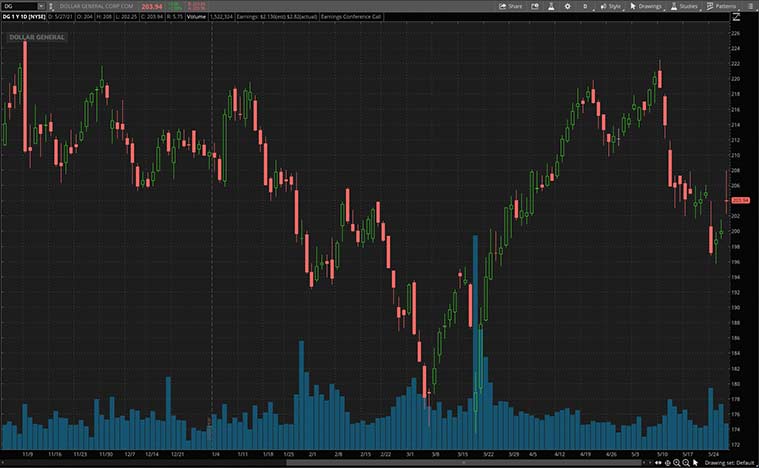Click the zoom in magnifier icon
This screenshot has width=759, height=468.
click(x=676, y=462)
